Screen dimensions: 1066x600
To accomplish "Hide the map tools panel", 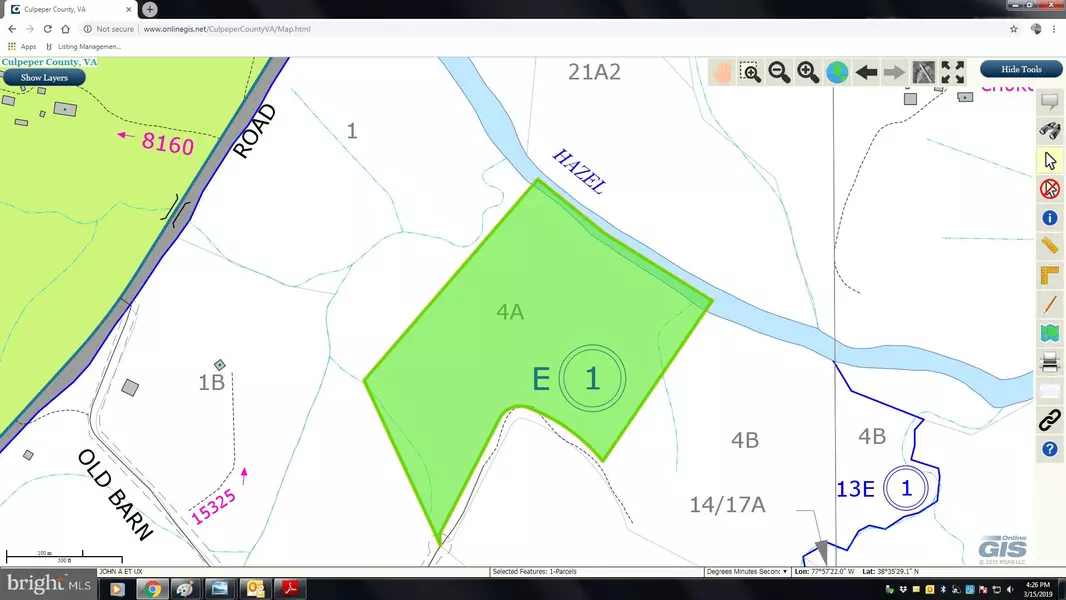I will click(x=1021, y=69).
